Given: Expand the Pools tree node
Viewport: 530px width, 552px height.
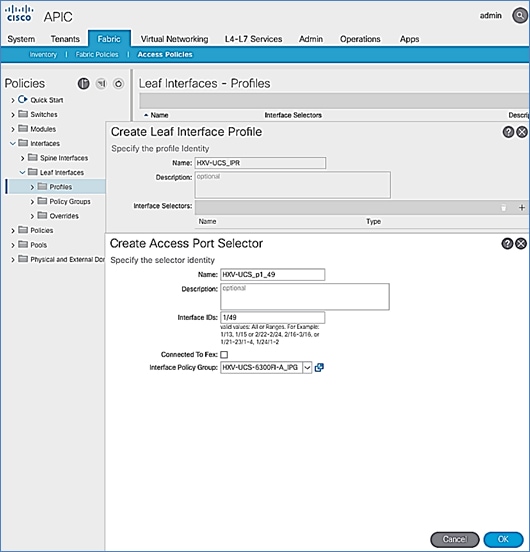Looking at the screenshot, I should pos(13,245).
